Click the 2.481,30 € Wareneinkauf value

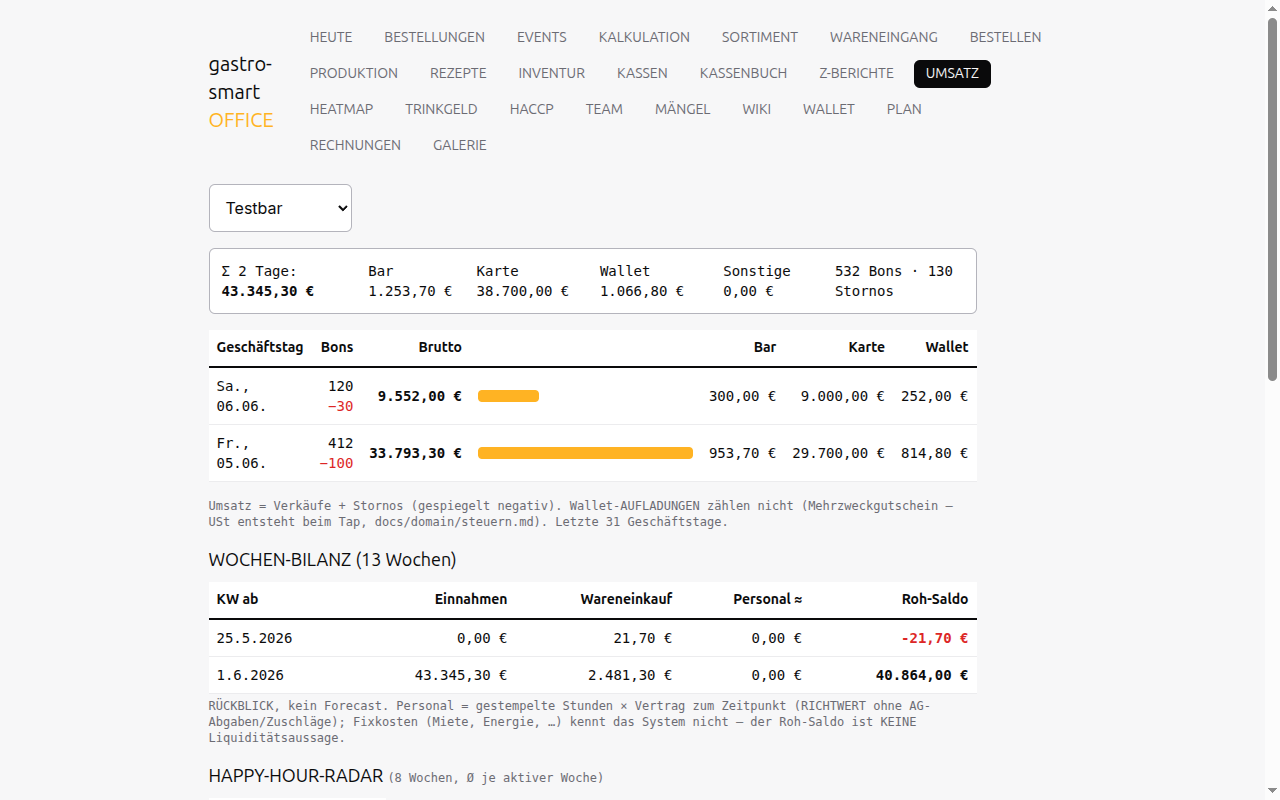click(630, 675)
